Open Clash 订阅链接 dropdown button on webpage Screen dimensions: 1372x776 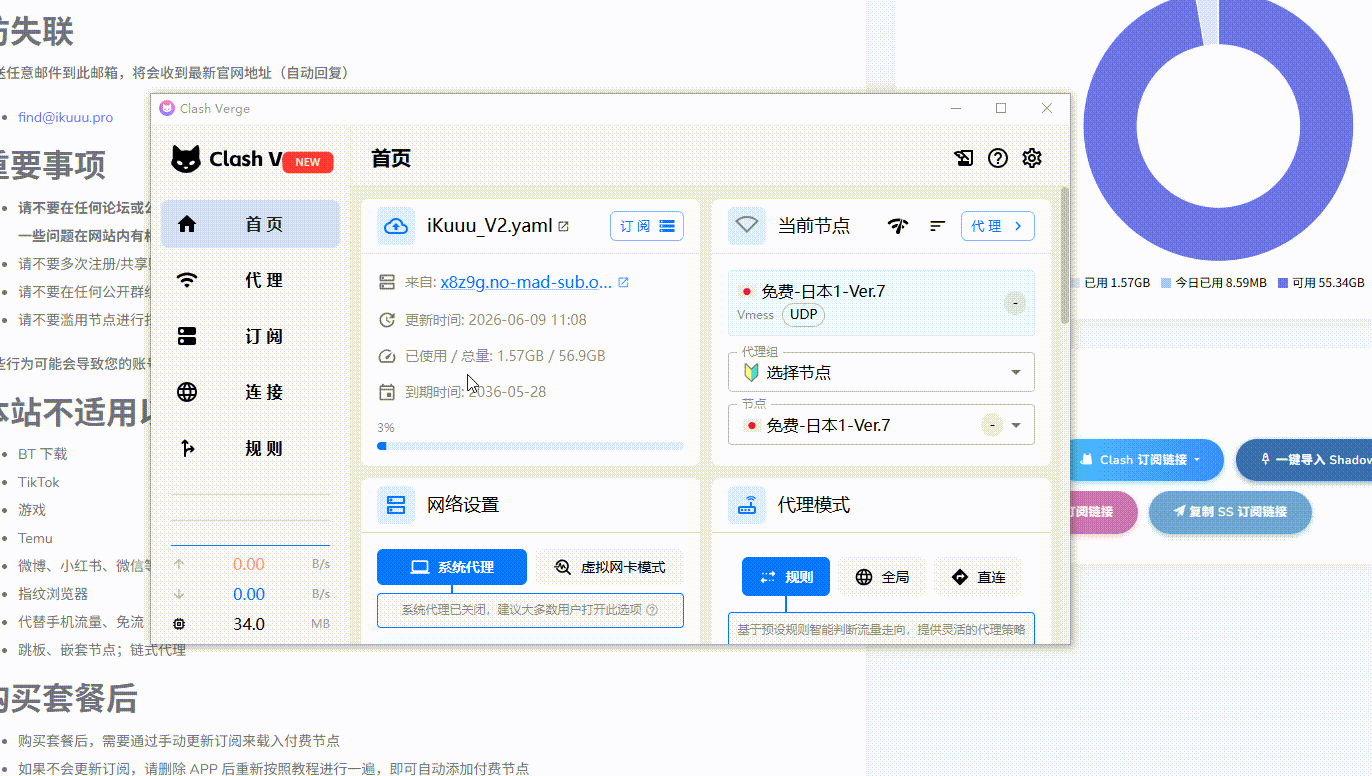pyautogui.click(x=1147, y=460)
